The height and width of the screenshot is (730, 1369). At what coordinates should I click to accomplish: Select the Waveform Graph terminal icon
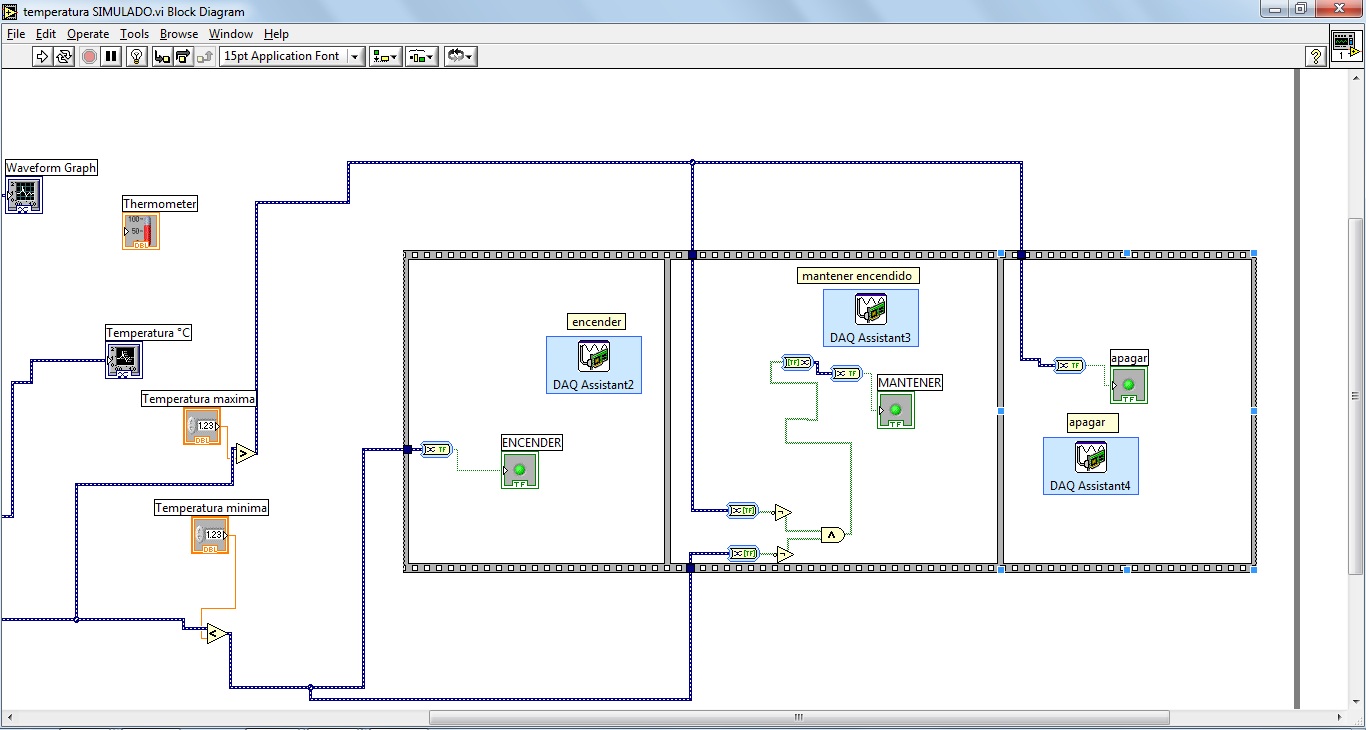(23, 195)
